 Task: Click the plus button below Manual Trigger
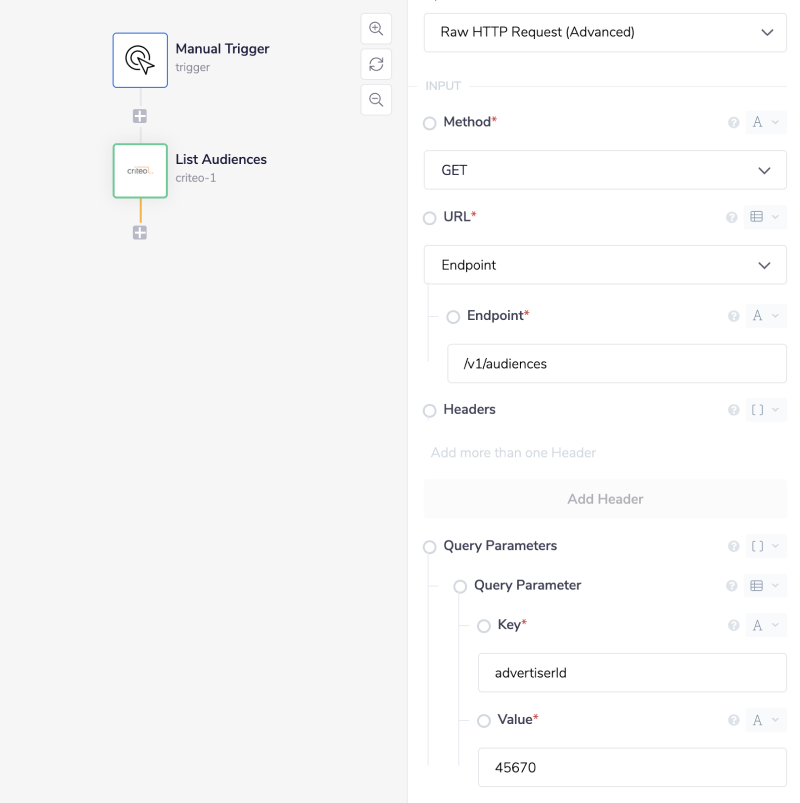pos(139,115)
